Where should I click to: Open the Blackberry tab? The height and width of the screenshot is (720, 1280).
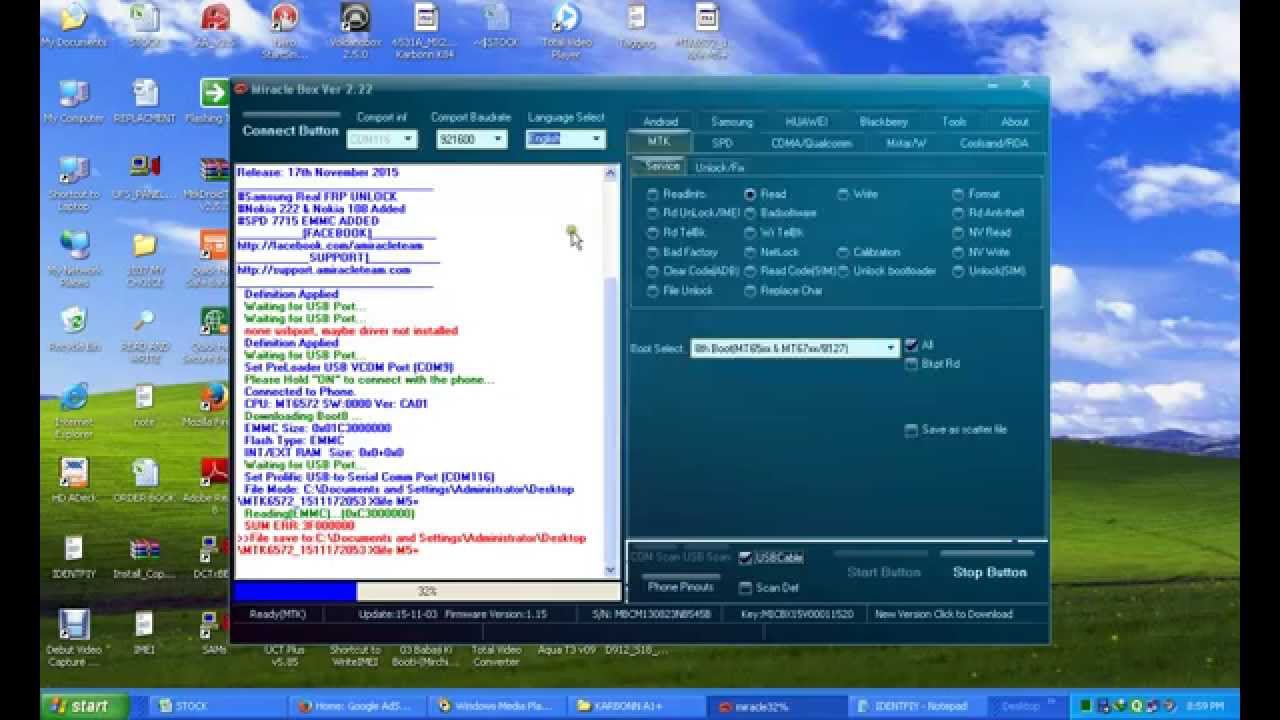tap(883, 122)
